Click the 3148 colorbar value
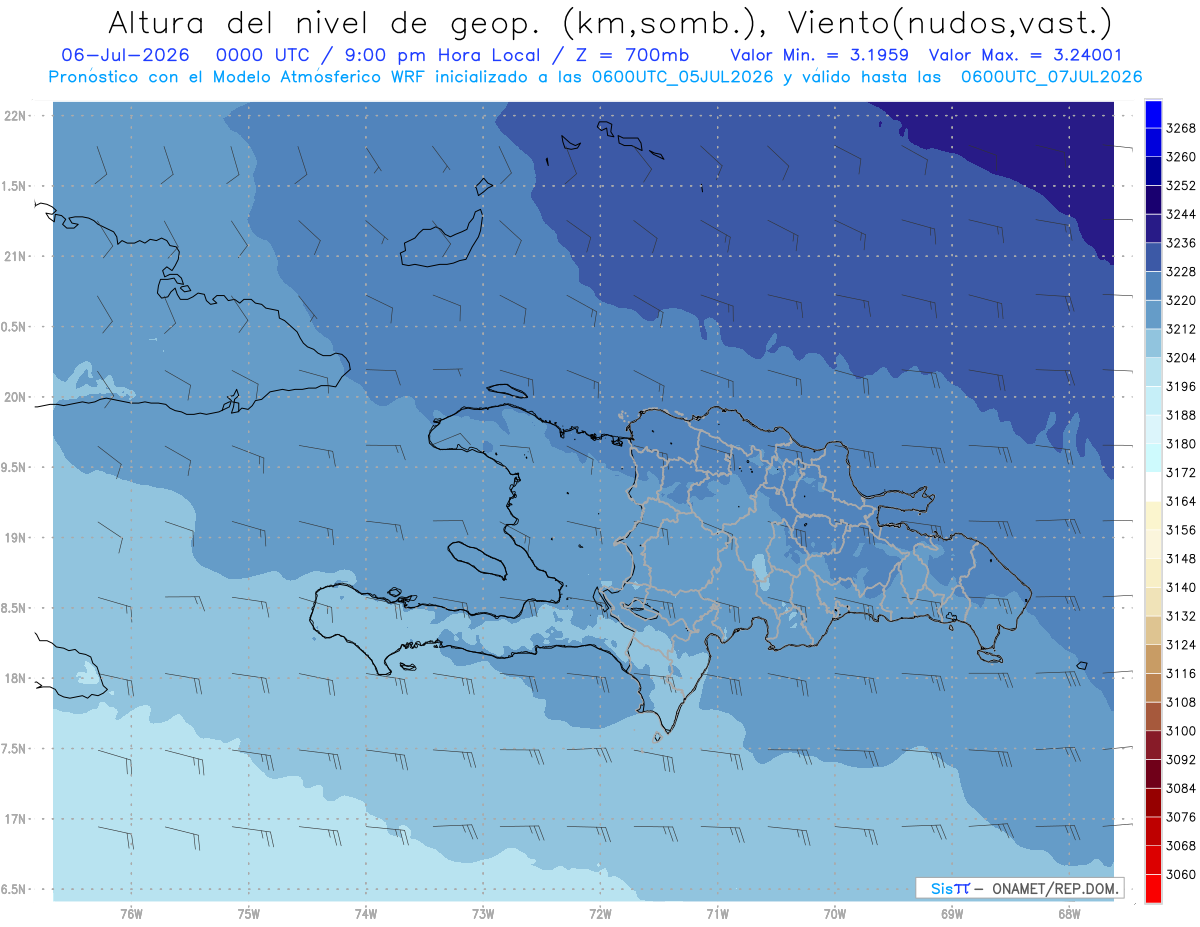 tap(1182, 559)
